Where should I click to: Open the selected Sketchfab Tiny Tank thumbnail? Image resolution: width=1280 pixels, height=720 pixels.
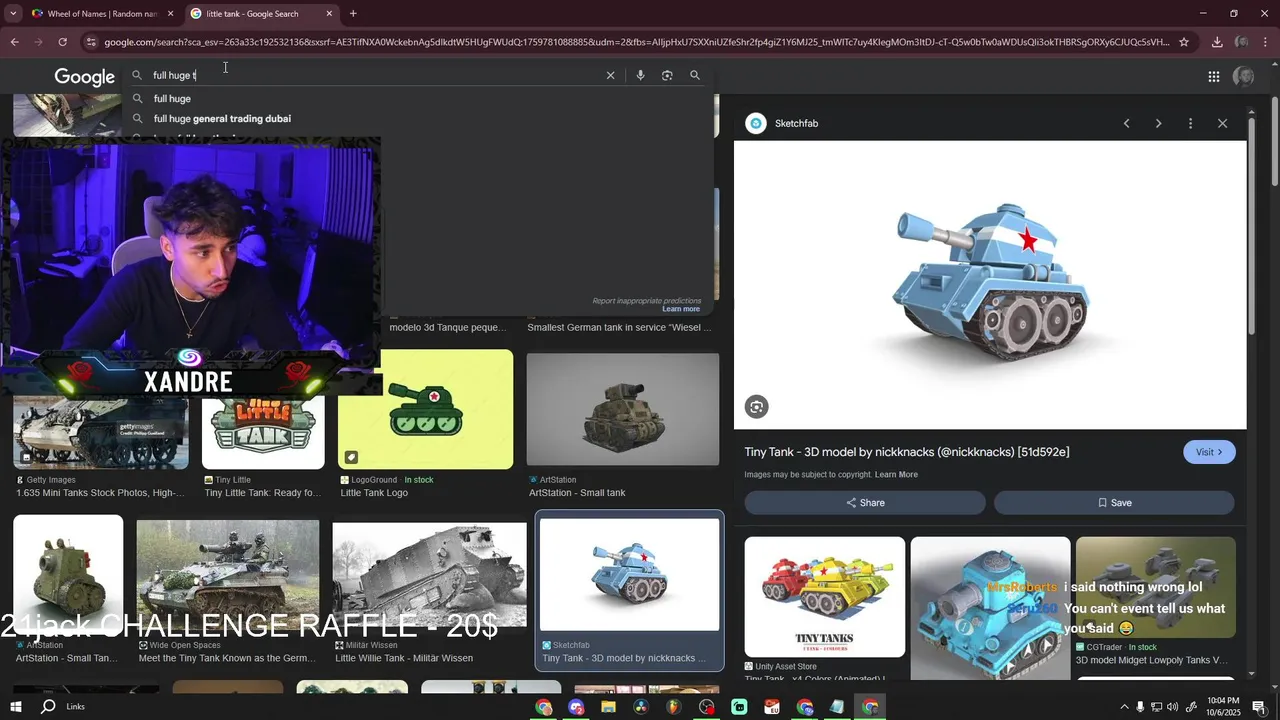tap(629, 574)
